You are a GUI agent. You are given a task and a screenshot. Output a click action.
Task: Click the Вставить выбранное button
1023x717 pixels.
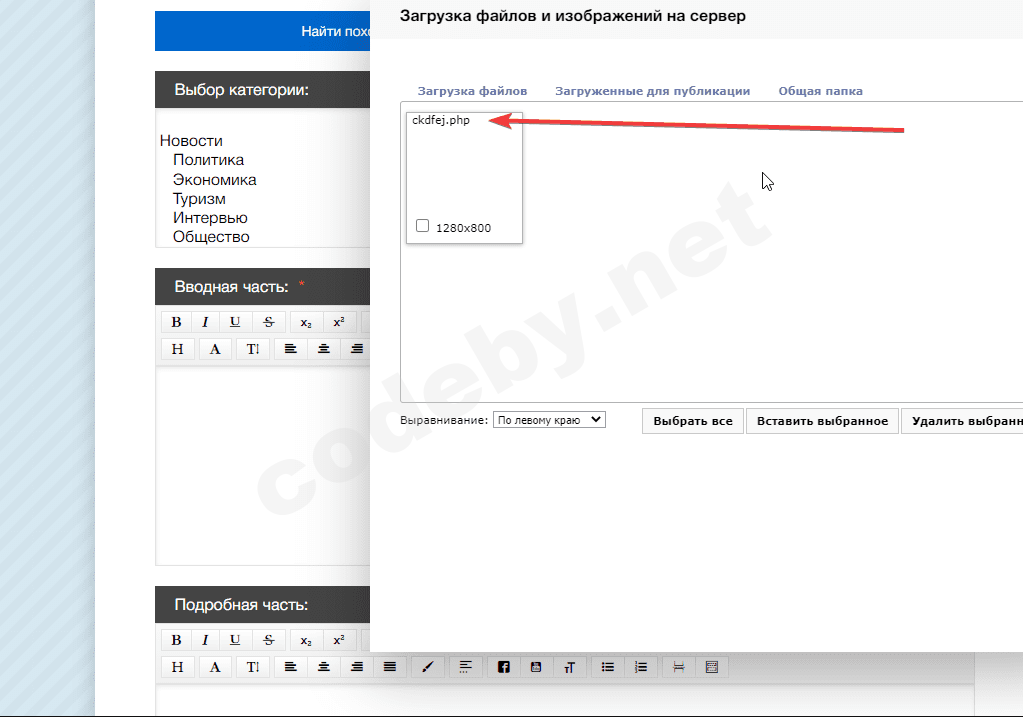[822, 421]
